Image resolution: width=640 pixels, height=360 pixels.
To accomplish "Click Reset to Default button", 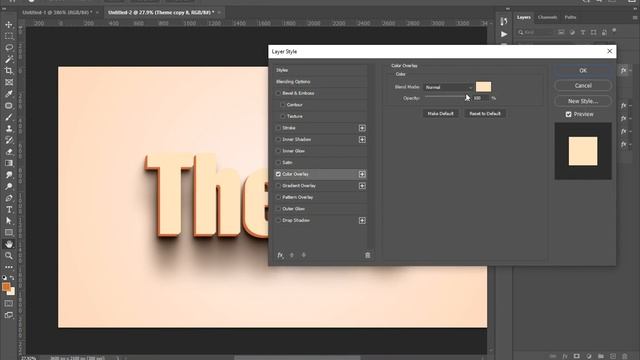I will [484, 113].
